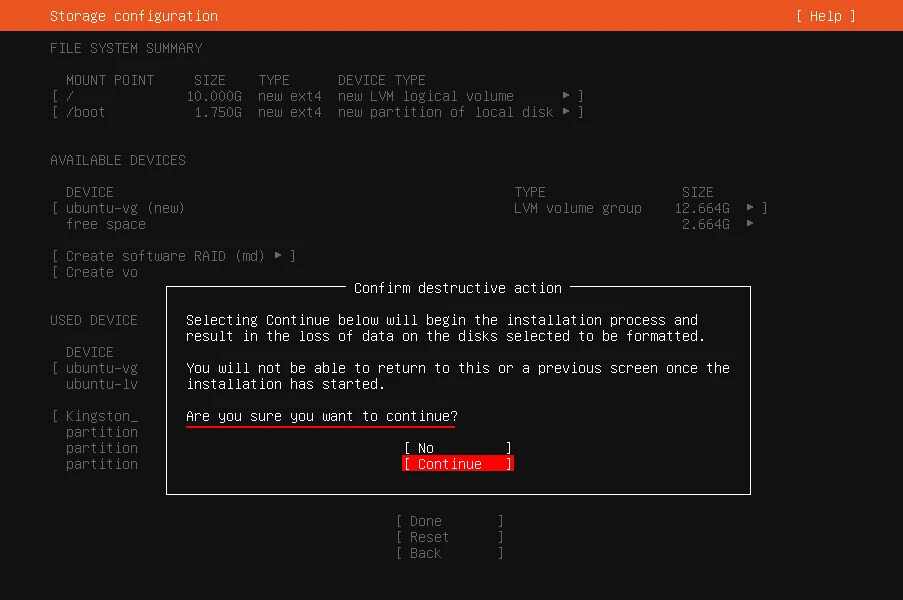Select the ubuntu-lv logical volume entry
903x600 pixels.
(101, 384)
